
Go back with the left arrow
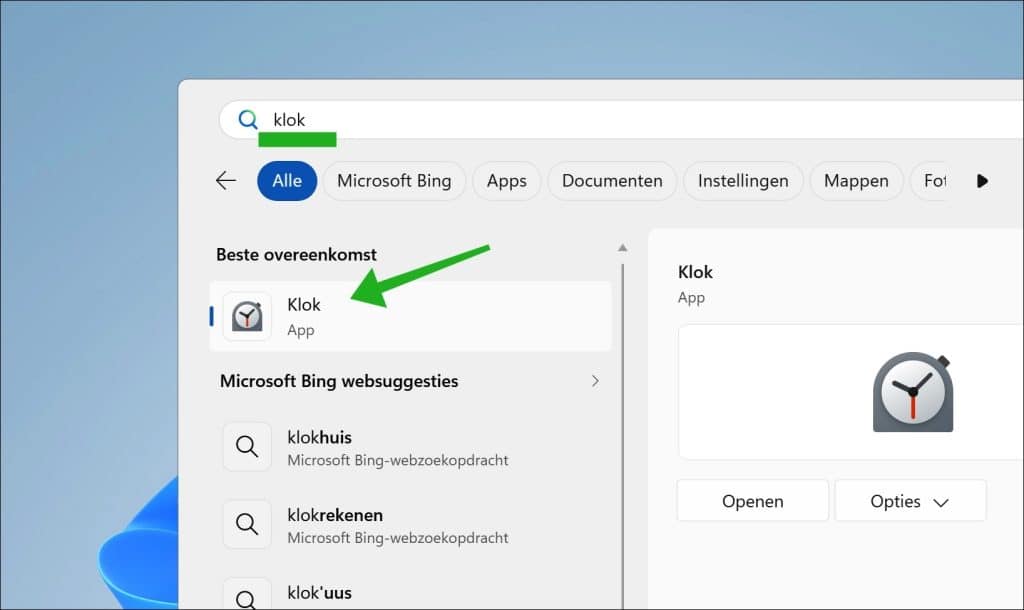point(225,180)
